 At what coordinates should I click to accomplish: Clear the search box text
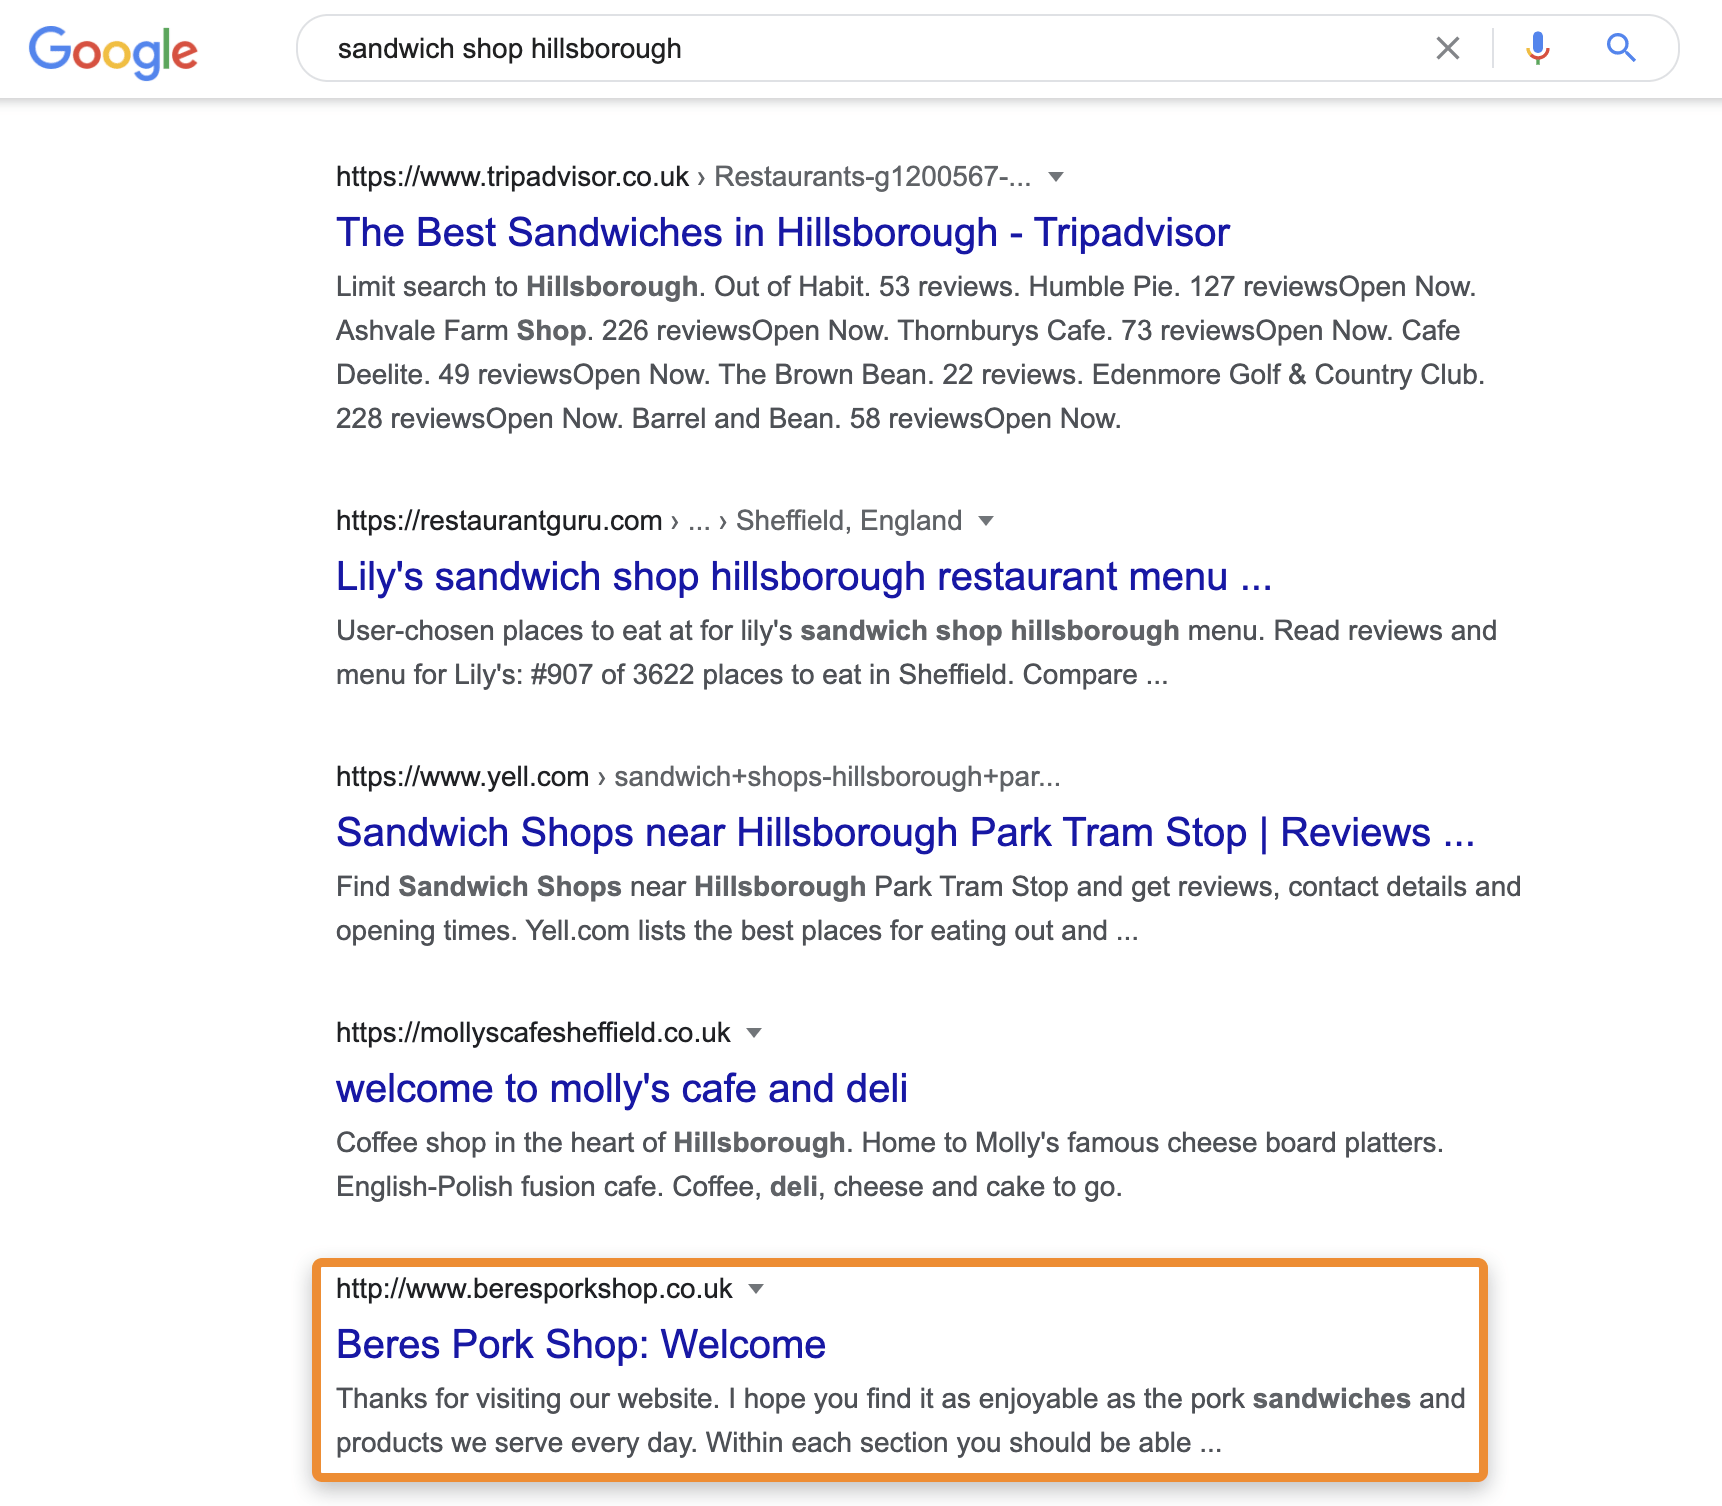(1447, 48)
